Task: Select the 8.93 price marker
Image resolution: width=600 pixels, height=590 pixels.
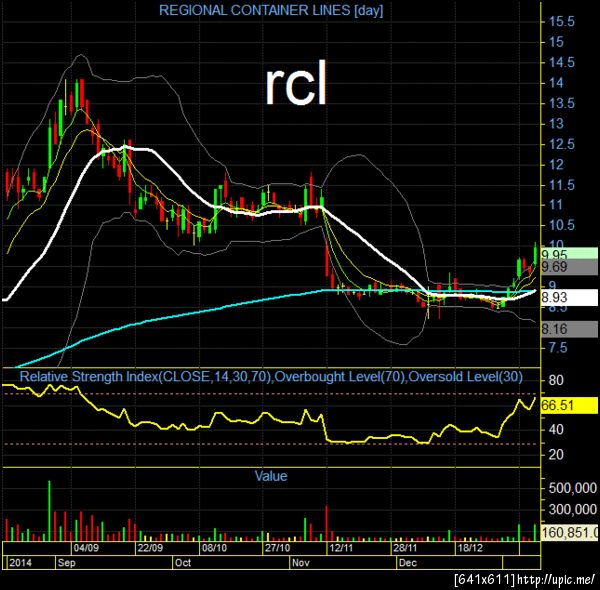Action: (x=570, y=297)
